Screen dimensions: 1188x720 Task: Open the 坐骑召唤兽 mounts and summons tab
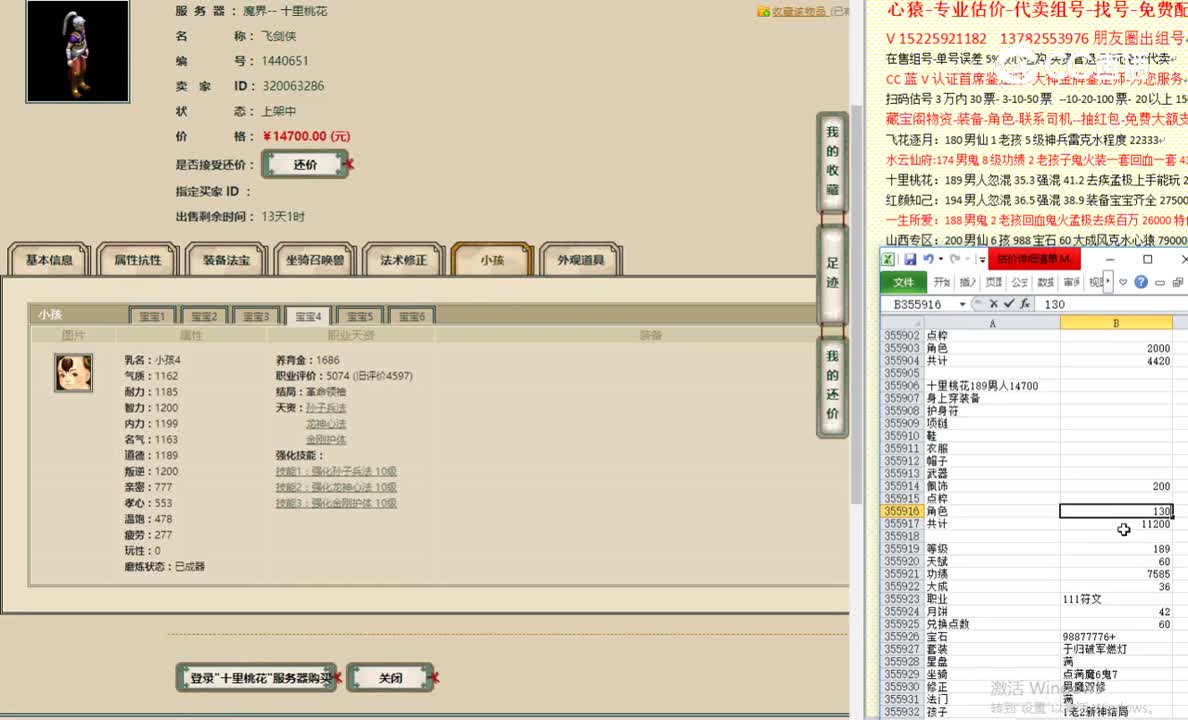tap(315, 260)
